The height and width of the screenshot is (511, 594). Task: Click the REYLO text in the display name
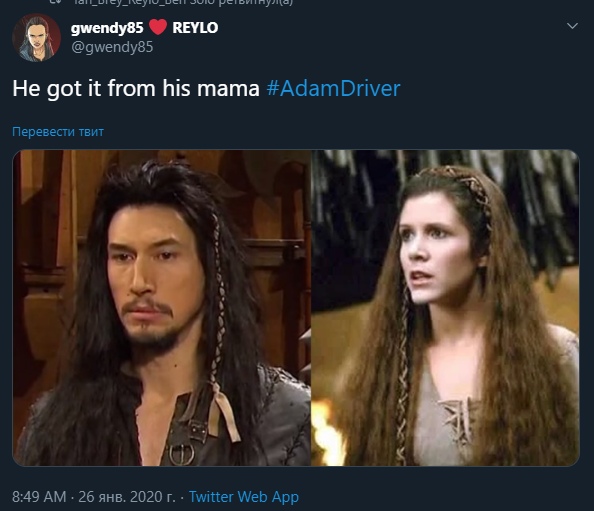(x=195, y=28)
